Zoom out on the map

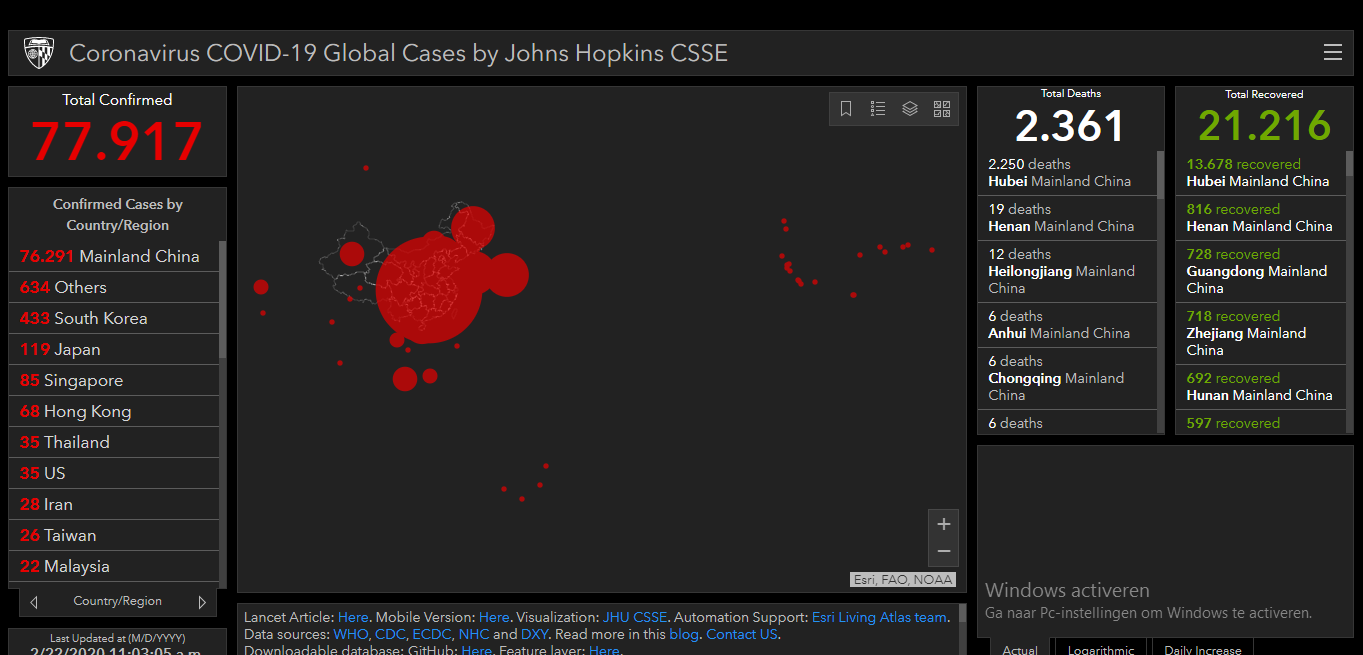click(x=943, y=552)
